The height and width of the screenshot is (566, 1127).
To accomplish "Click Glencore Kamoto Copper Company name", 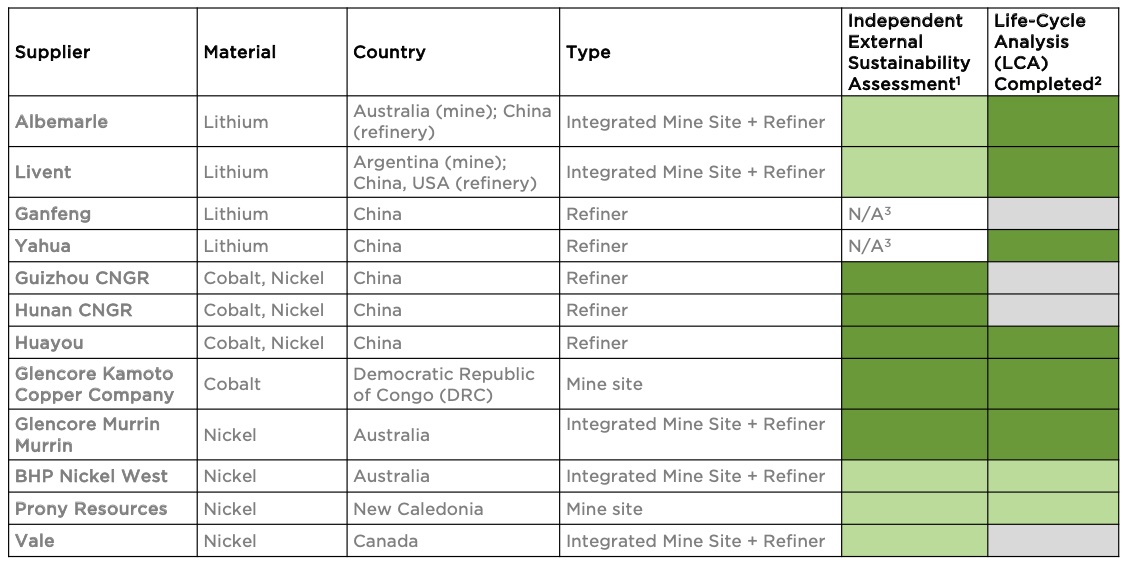I will pyautogui.click(x=94, y=384).
